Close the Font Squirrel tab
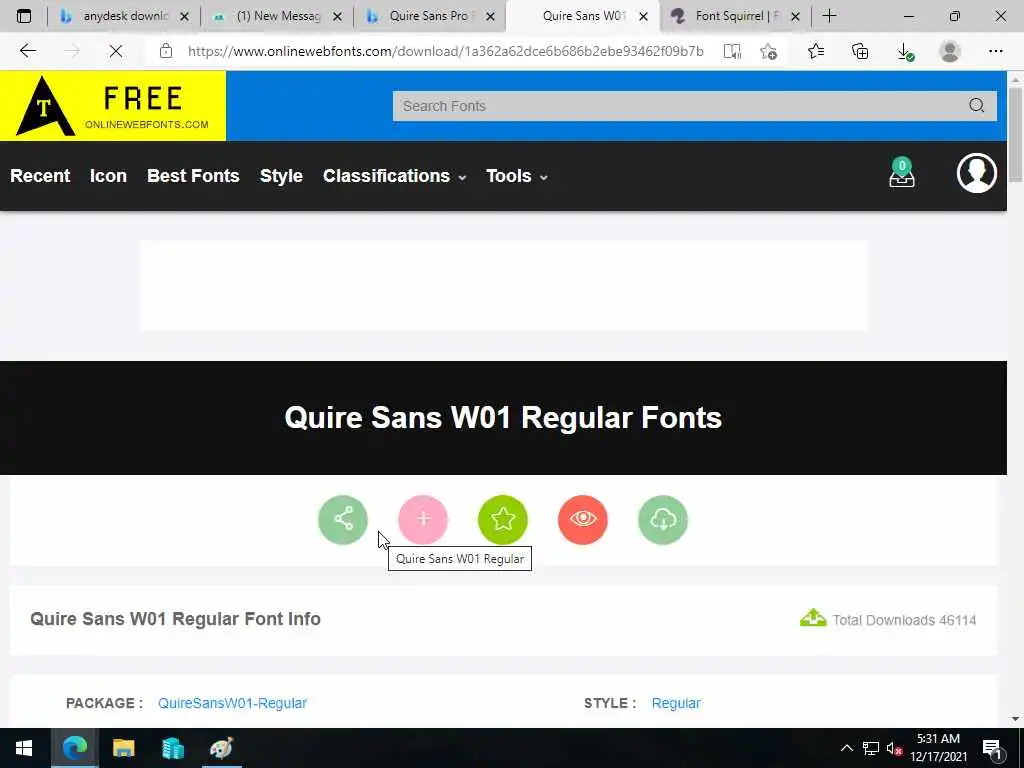The width and height of the screenshot is (1024, 768). (x=795, y=17)
